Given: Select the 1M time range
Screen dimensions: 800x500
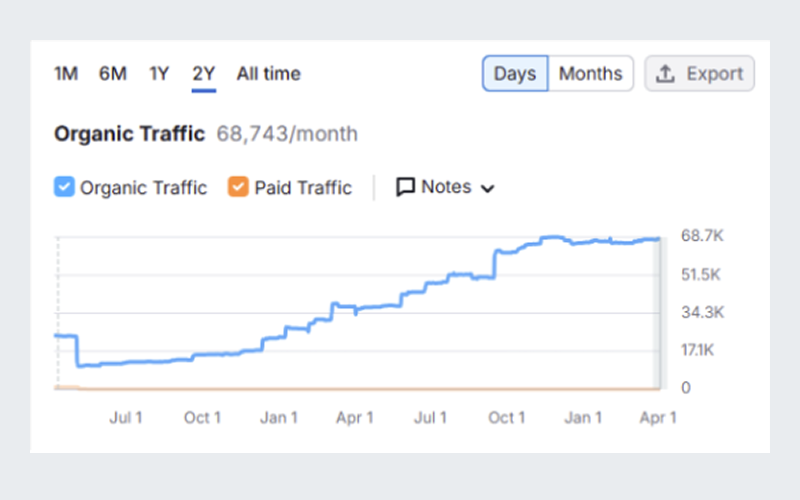Looking at the screenshot, I should 66,73.
